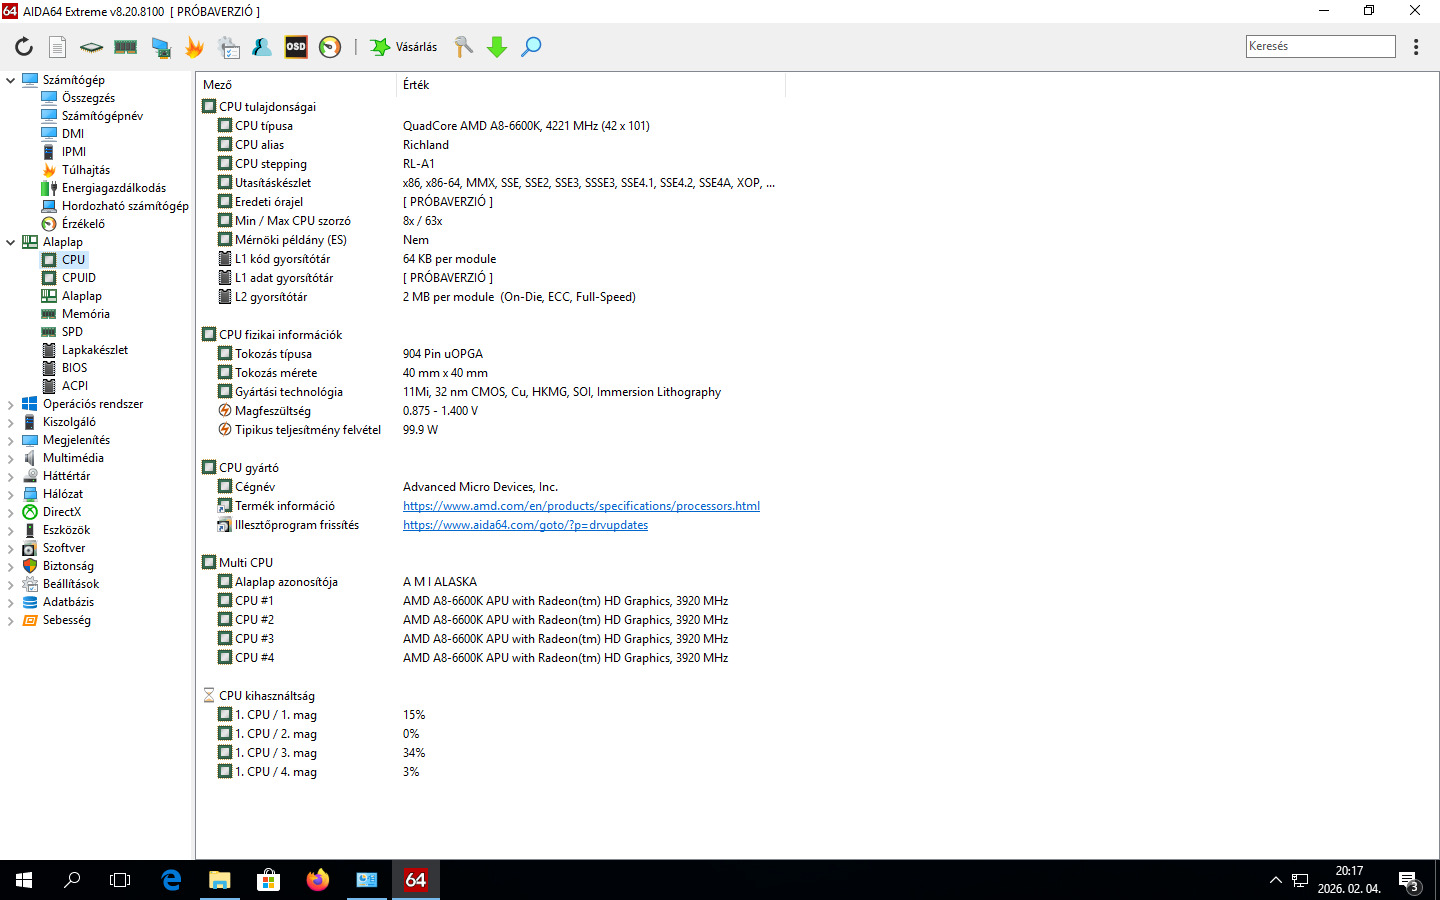Click the Refresh toolbar icon
This screenshot has width=1440, height=900.
click(x=24, y=47)
